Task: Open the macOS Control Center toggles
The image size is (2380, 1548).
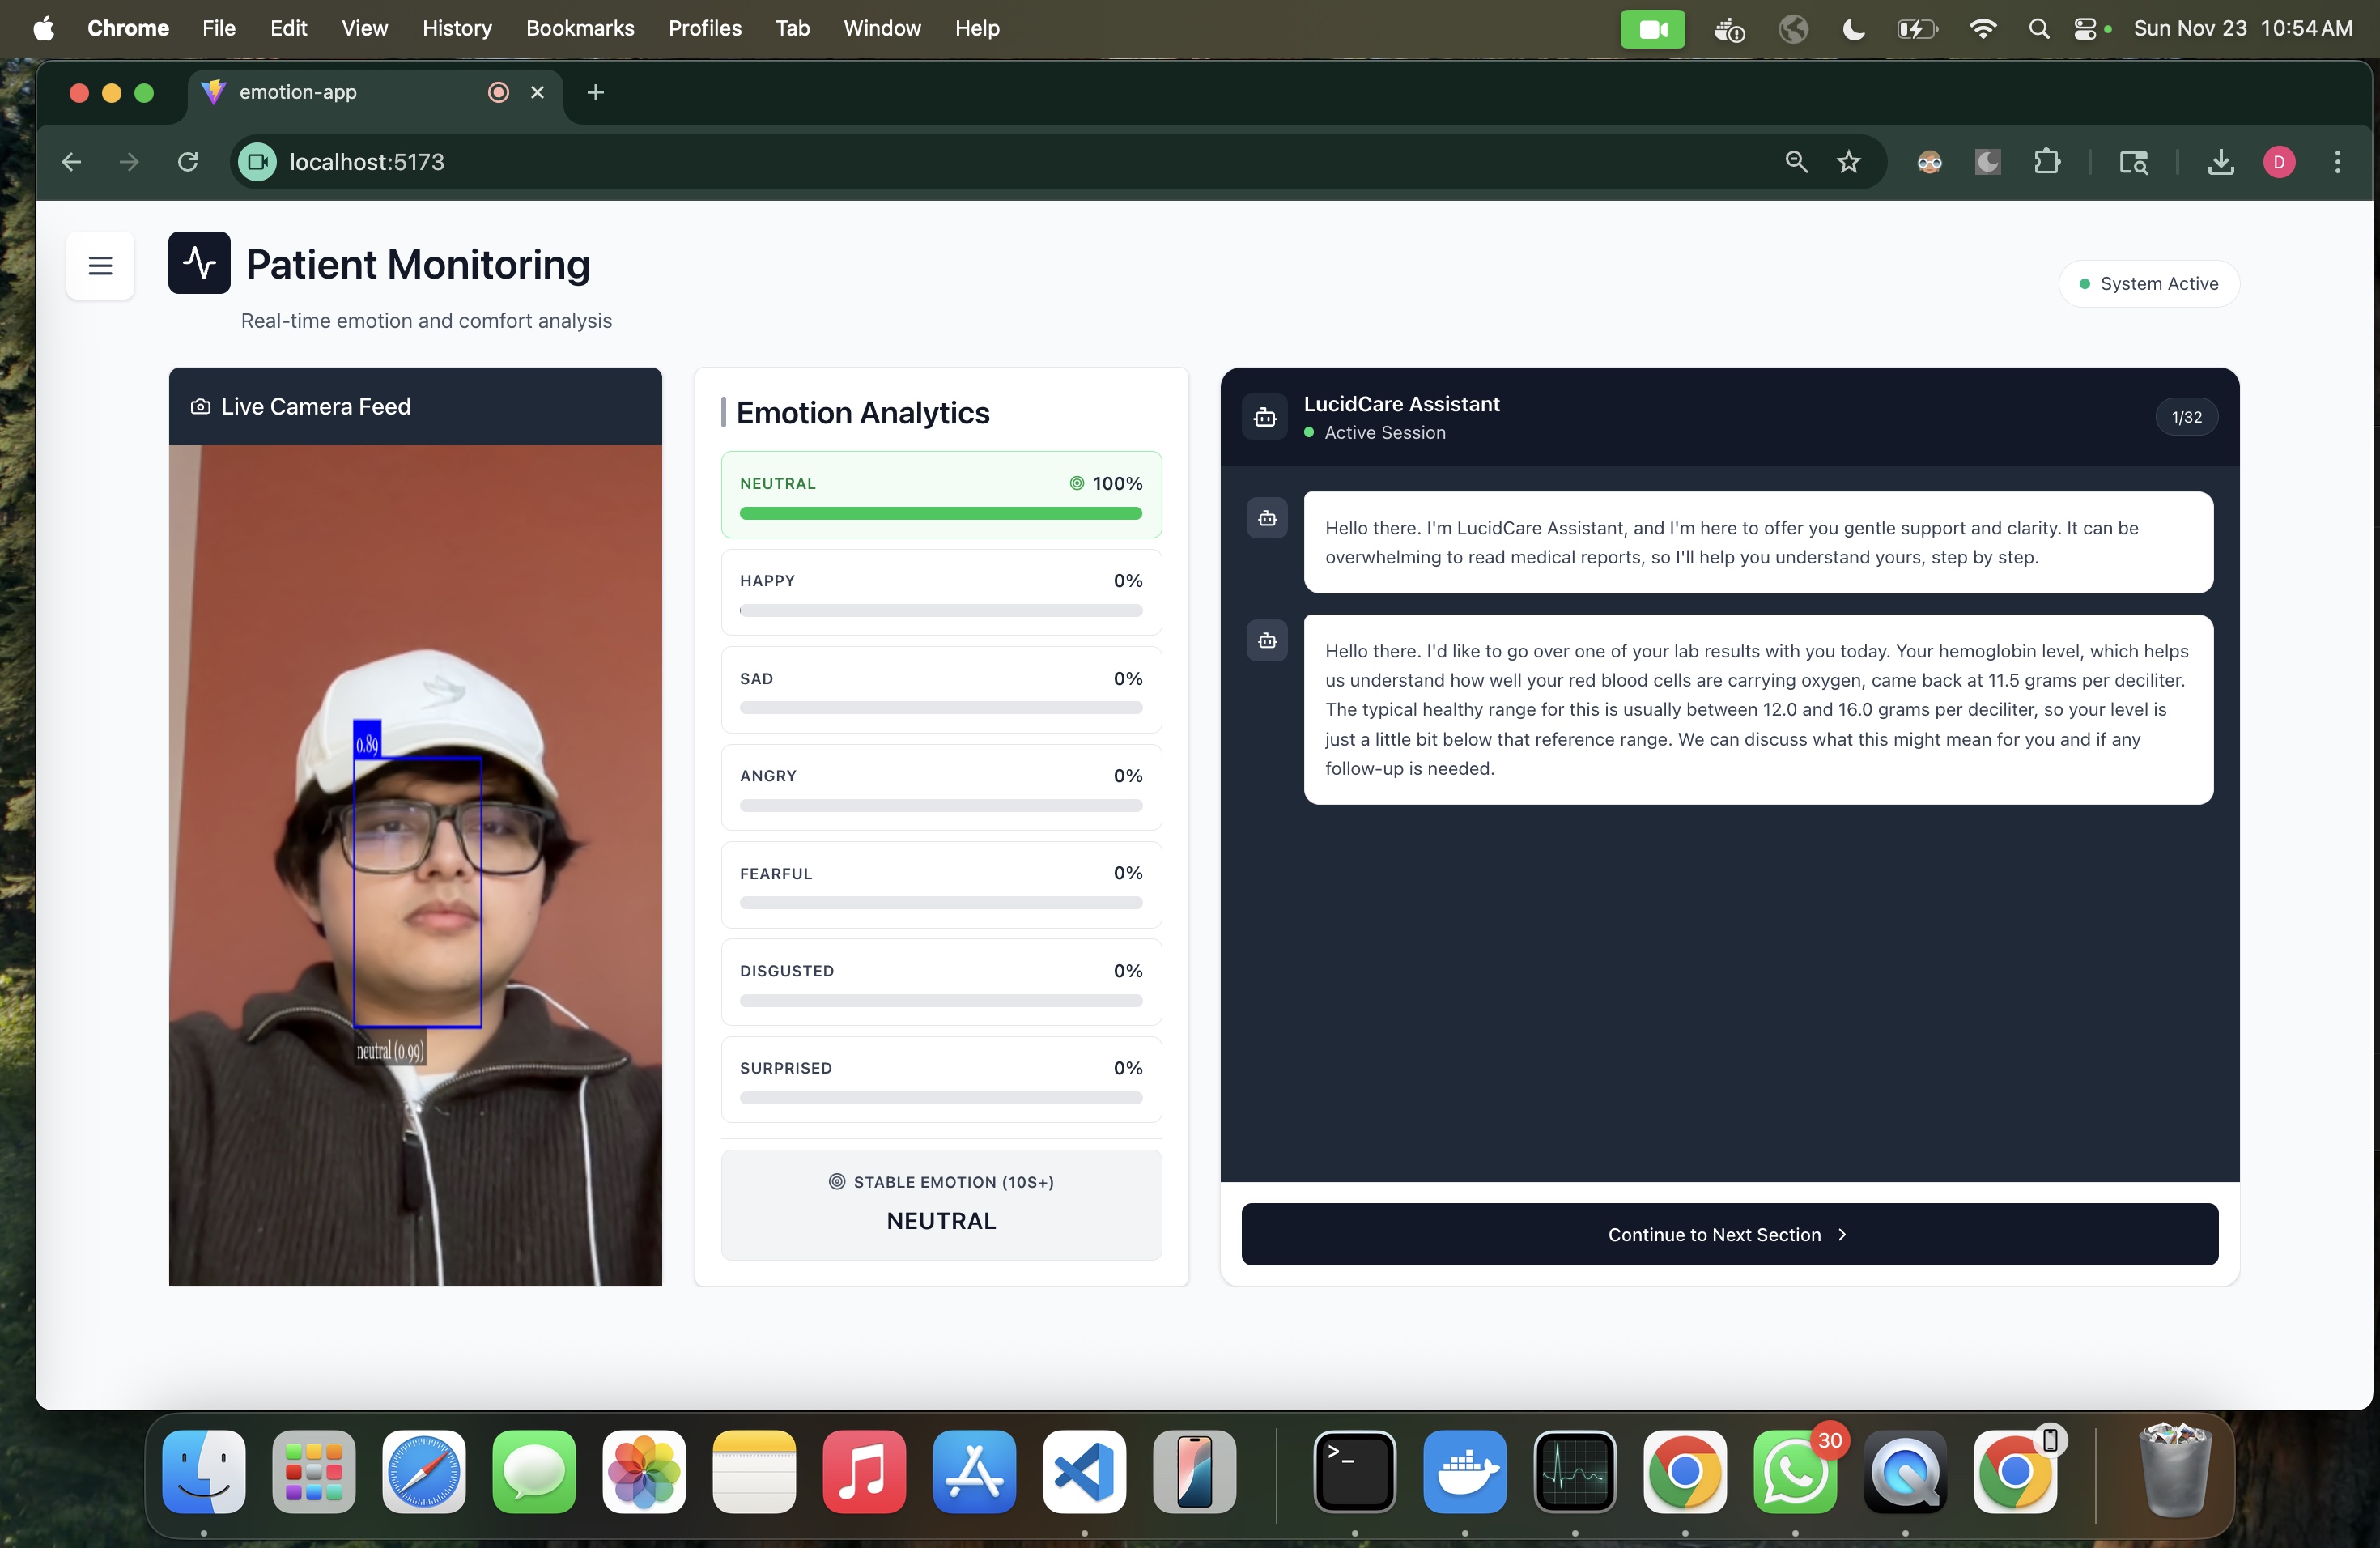Action: tap(2085, 29)
